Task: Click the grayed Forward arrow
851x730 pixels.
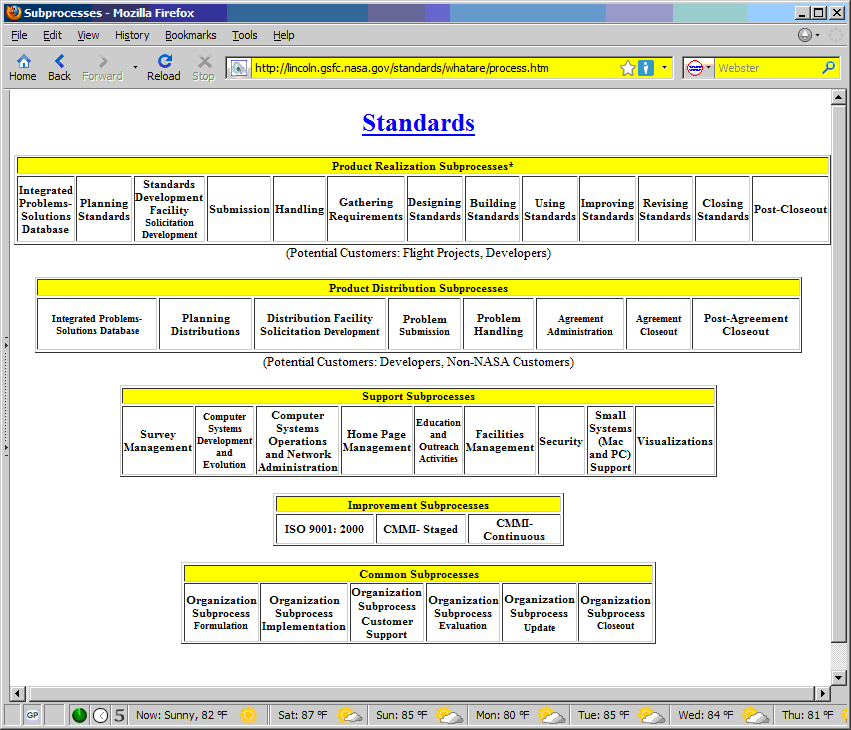Action: coord(102,68)
